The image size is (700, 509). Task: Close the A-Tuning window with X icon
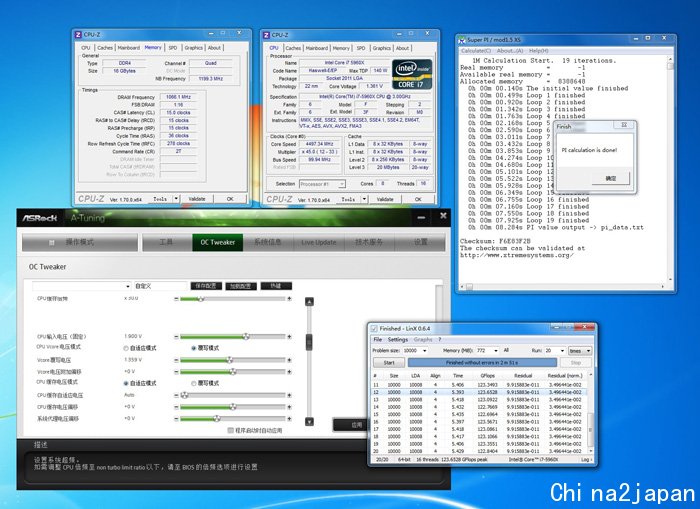click(x=443, y=216)
